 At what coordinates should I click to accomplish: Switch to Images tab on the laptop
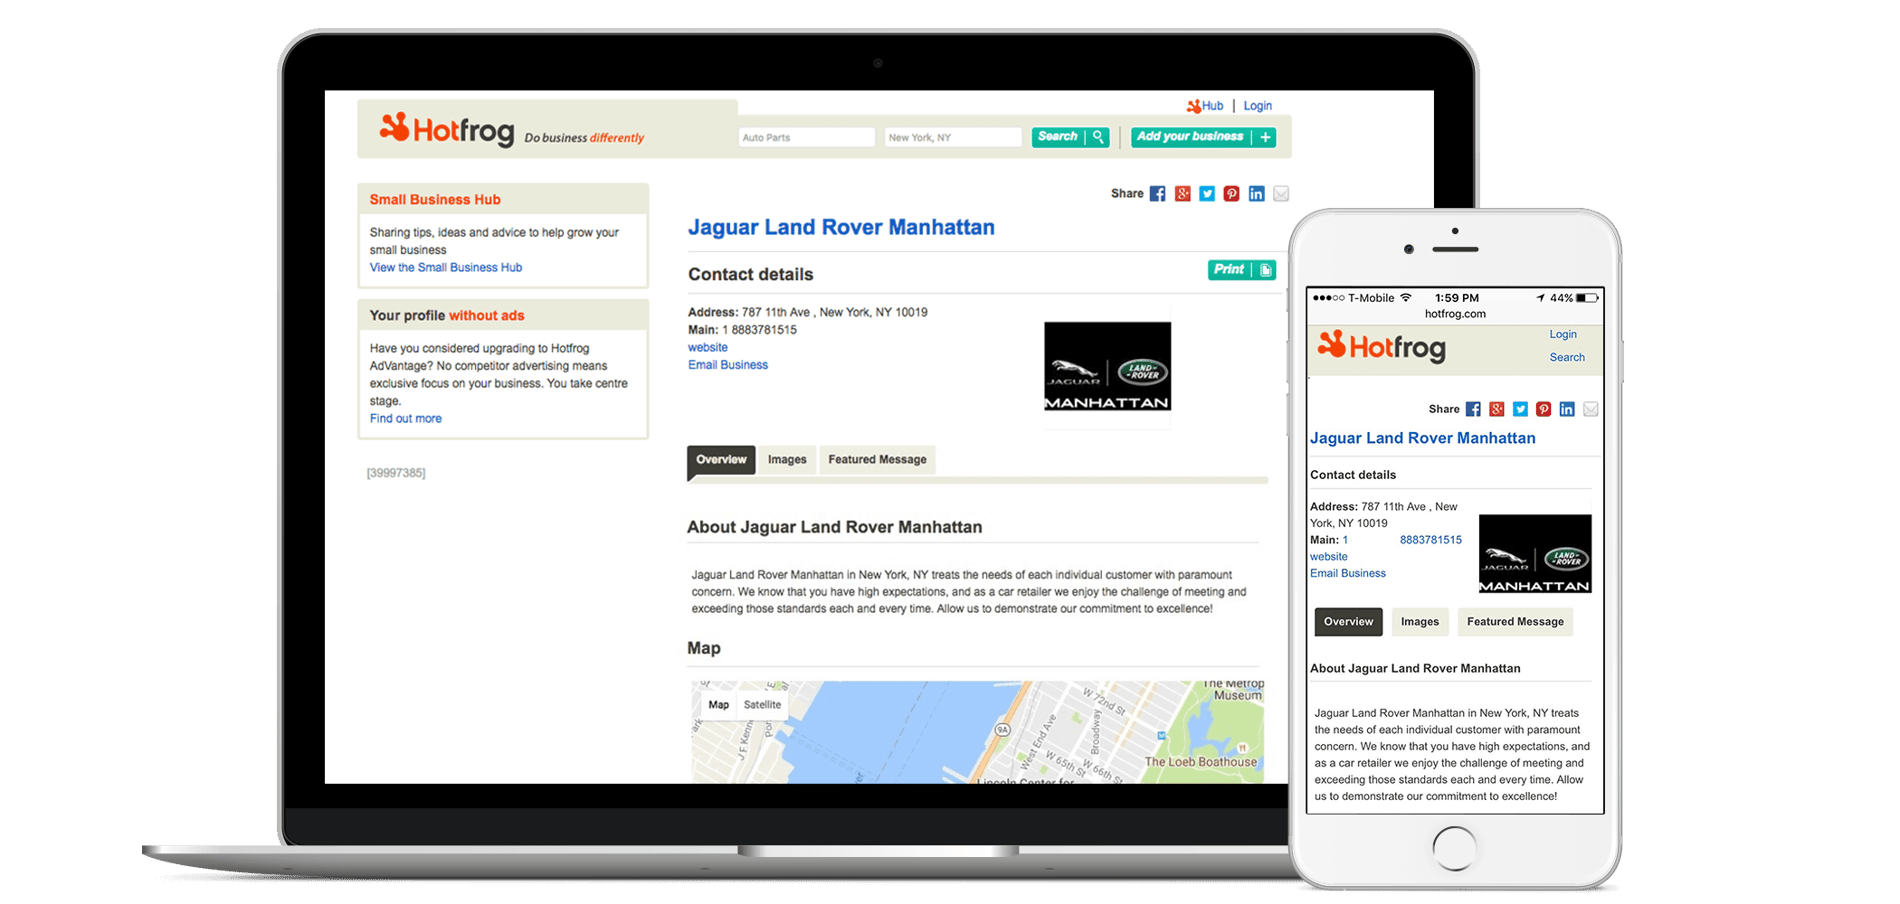pos(787,460)
